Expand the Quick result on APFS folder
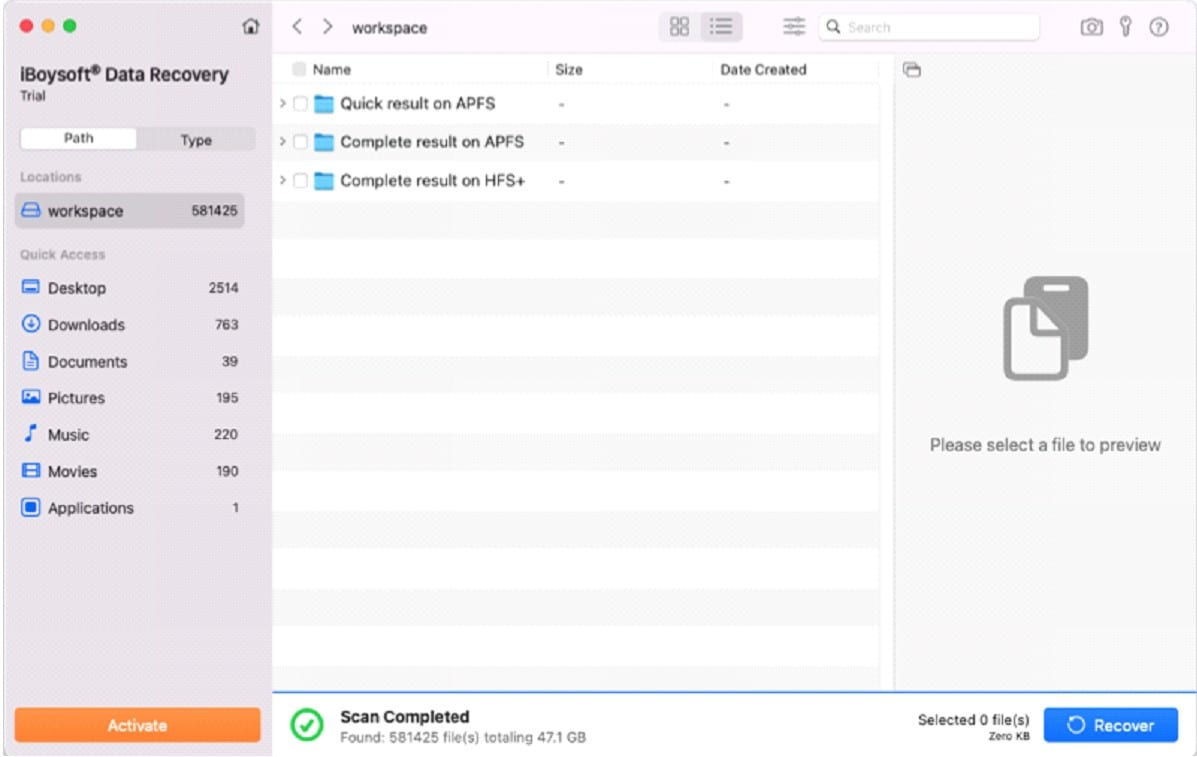This screenshot has width=1197, height=757. tap(283, 104)
